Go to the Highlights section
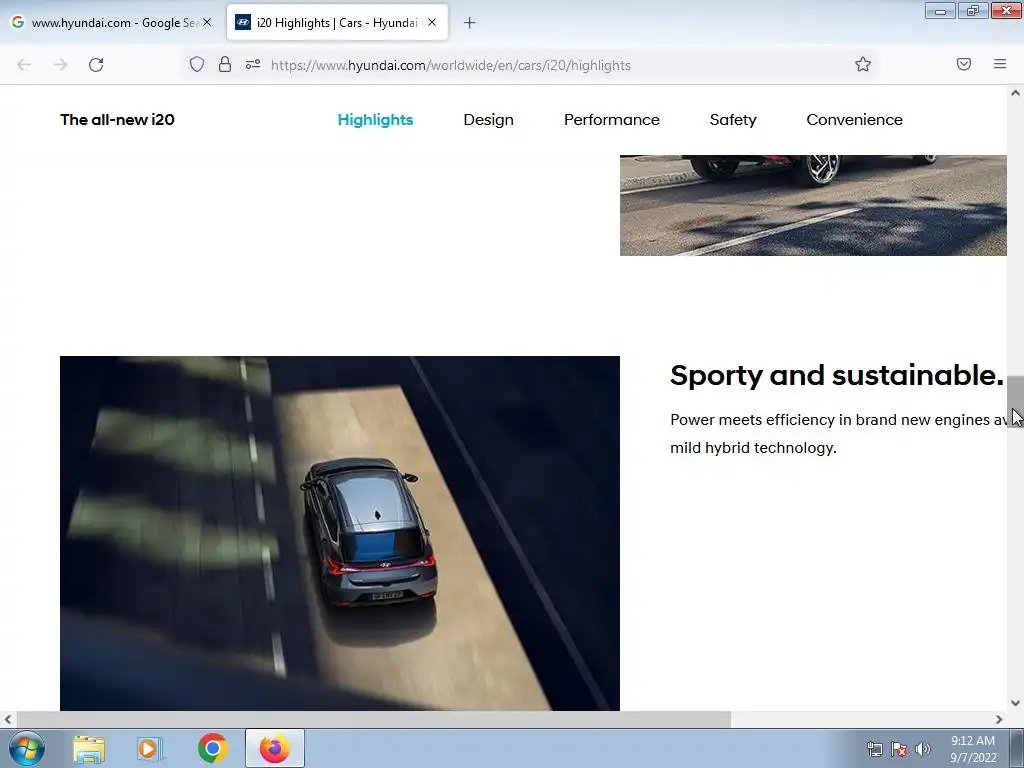The width and height of the screenshot is (1024, 768). (x=376, y=120)
